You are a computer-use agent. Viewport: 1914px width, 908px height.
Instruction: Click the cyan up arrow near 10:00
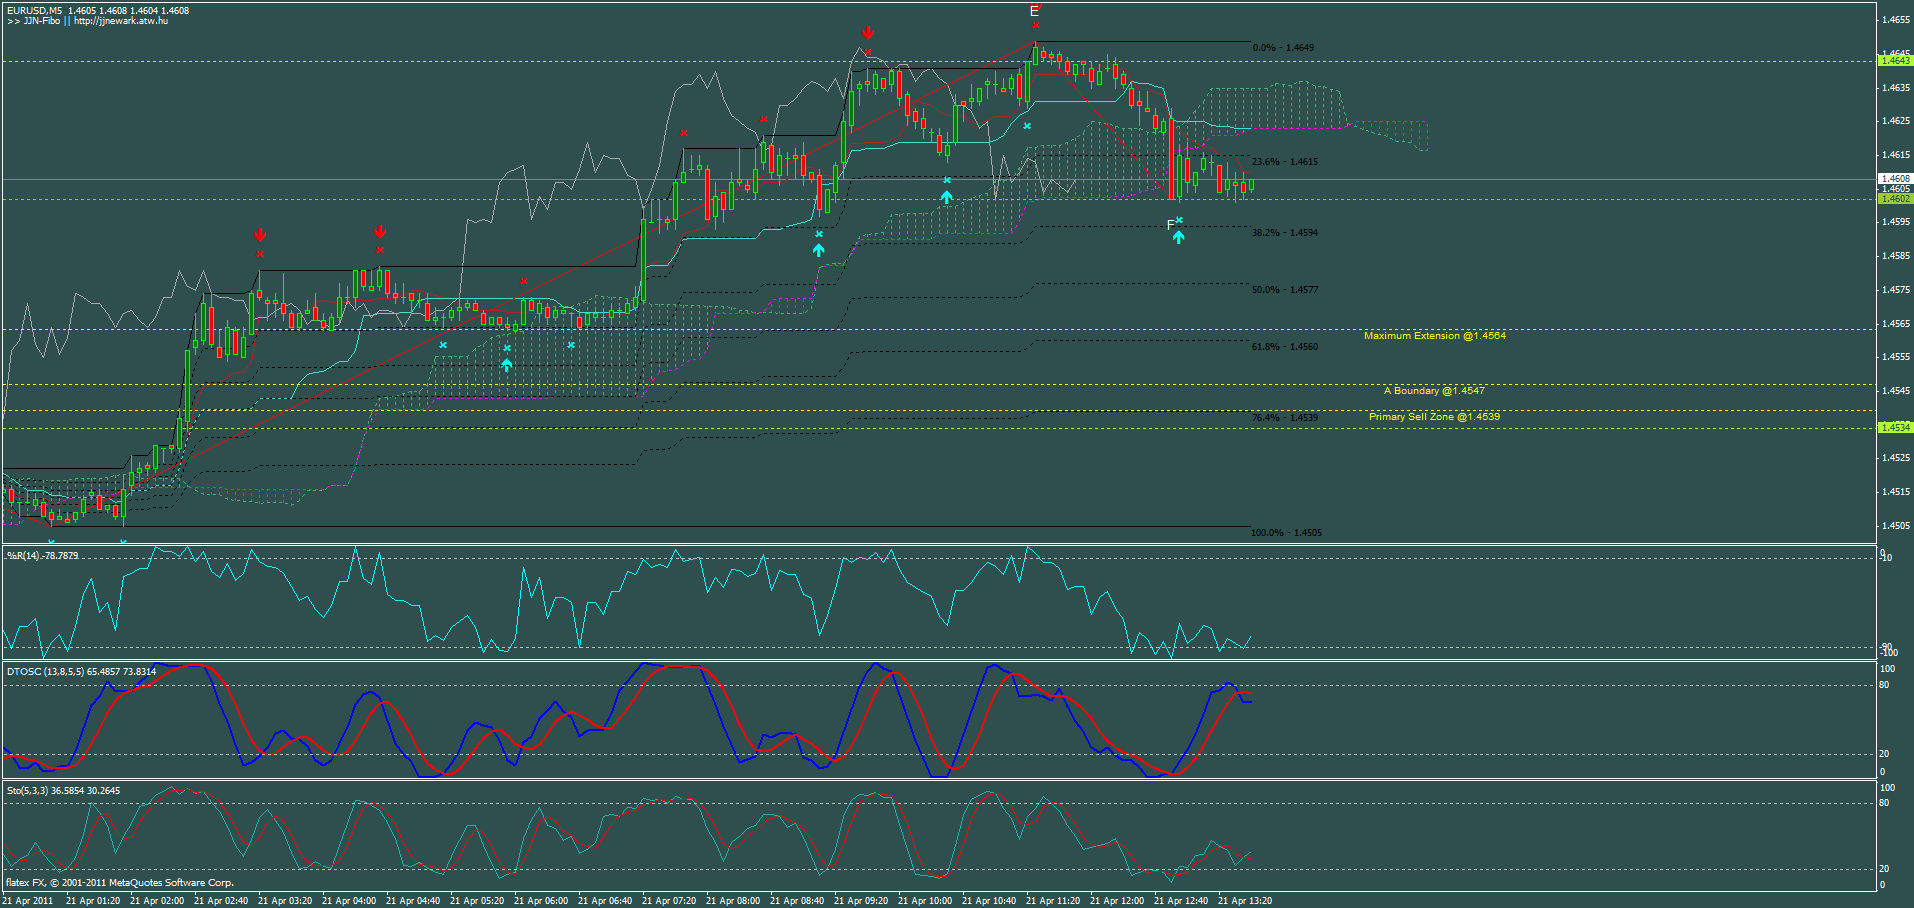[x=945, y=198]
